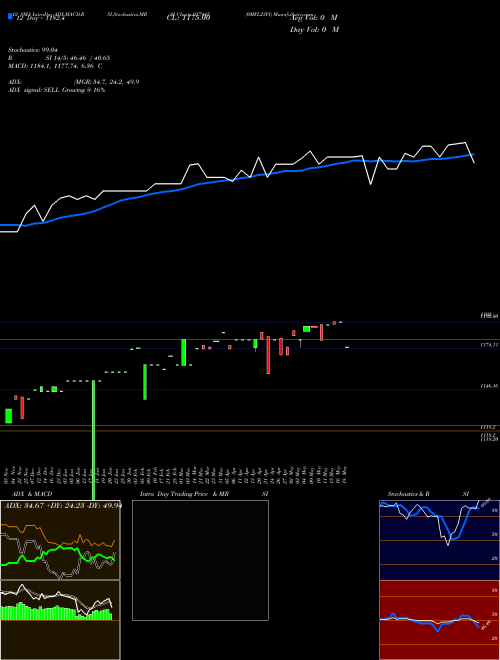Click the green MACD histogram bars
This screenshot has height=660, width=500.
point(56,612)
